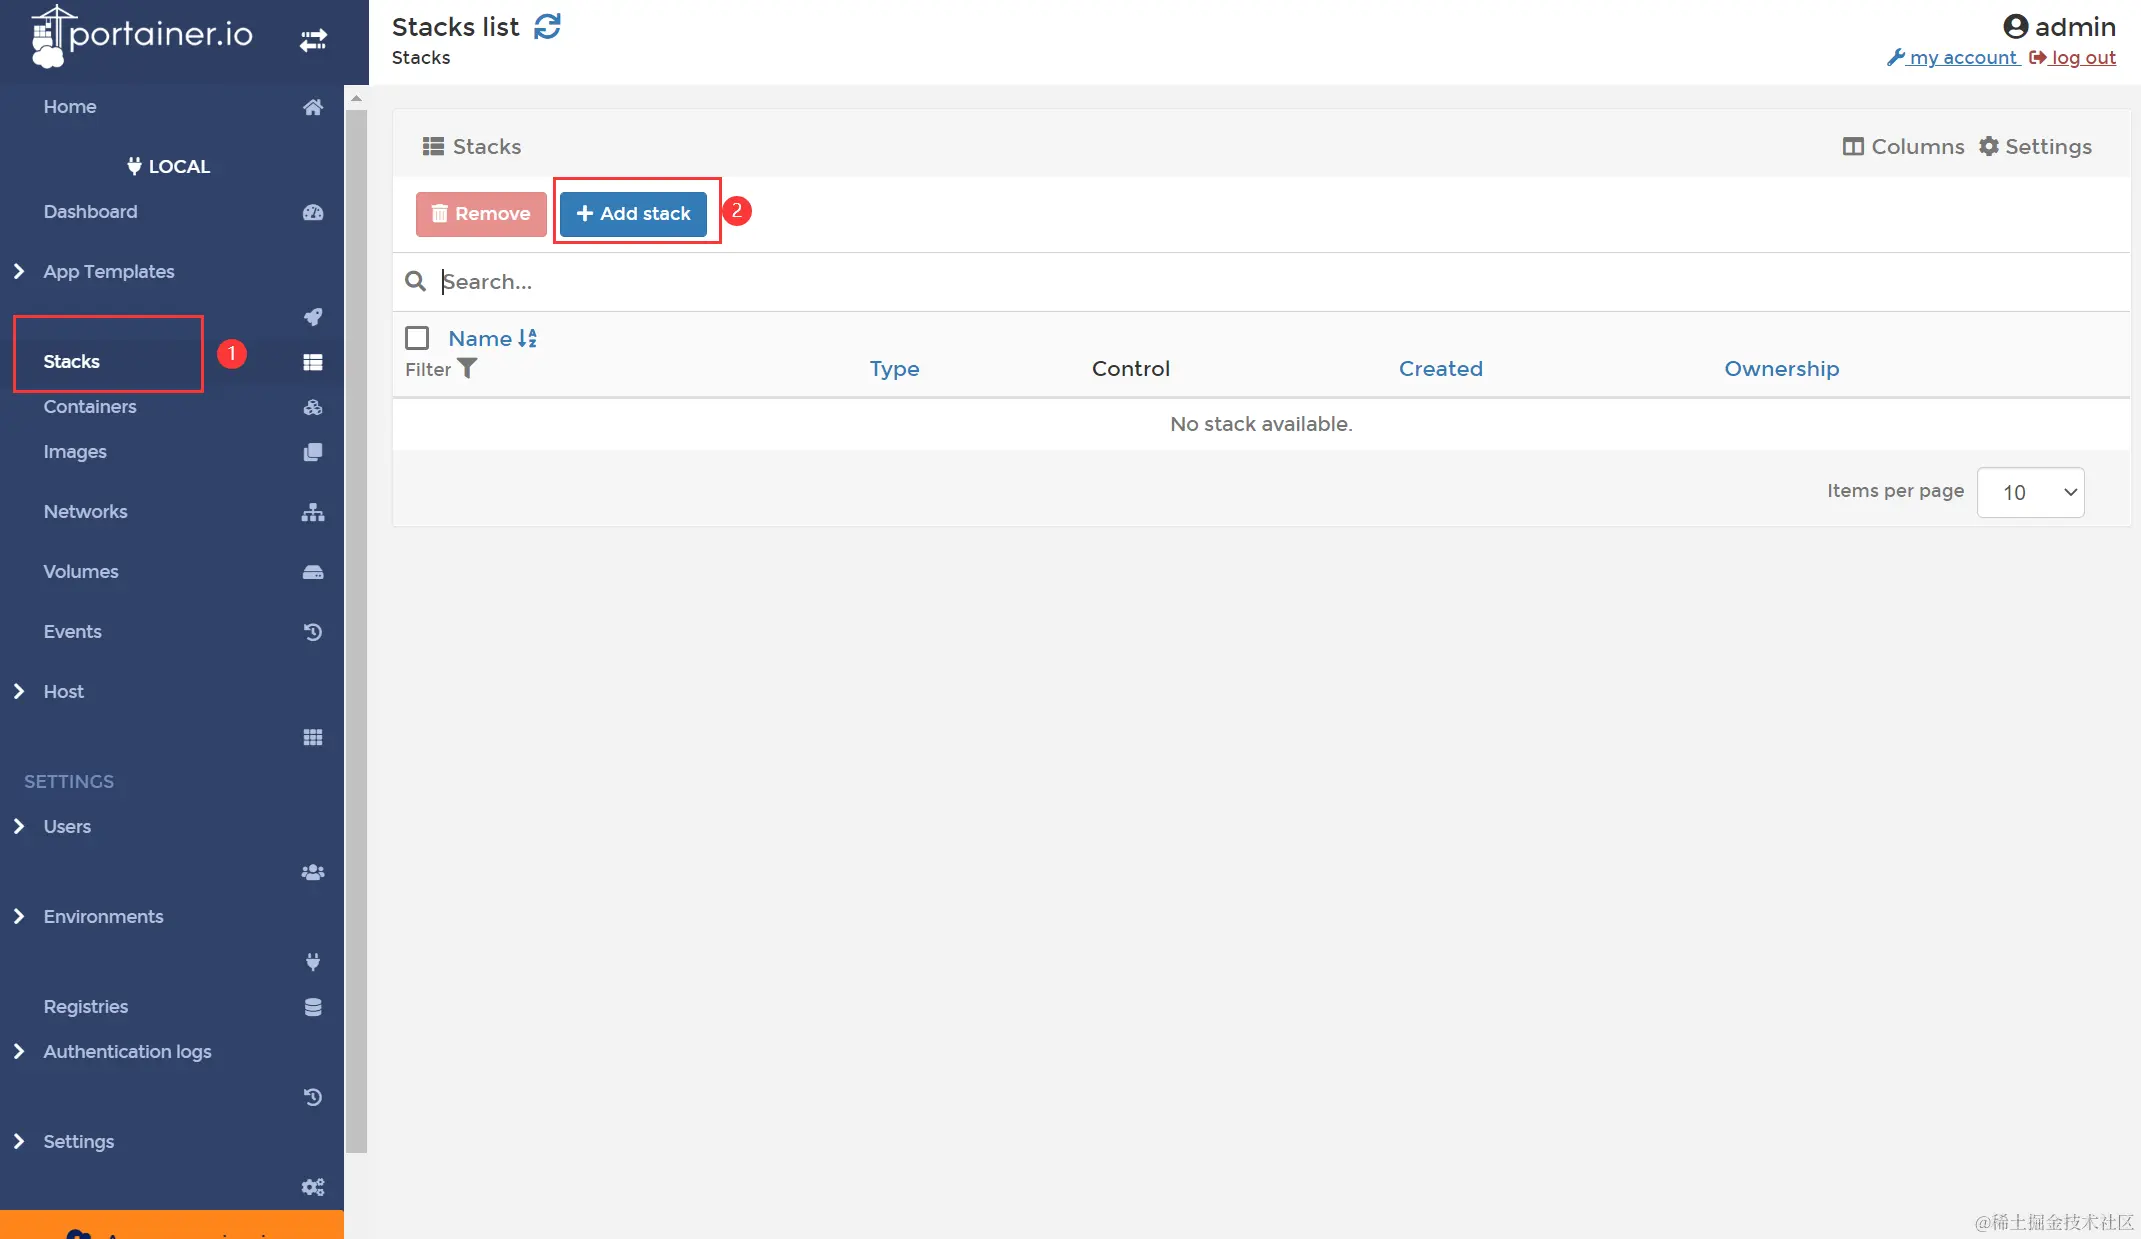The height and width of the screenshot is (1239, 2141).
Task: Tick the select-all checkbox beside Name
Action: [417, 338]
